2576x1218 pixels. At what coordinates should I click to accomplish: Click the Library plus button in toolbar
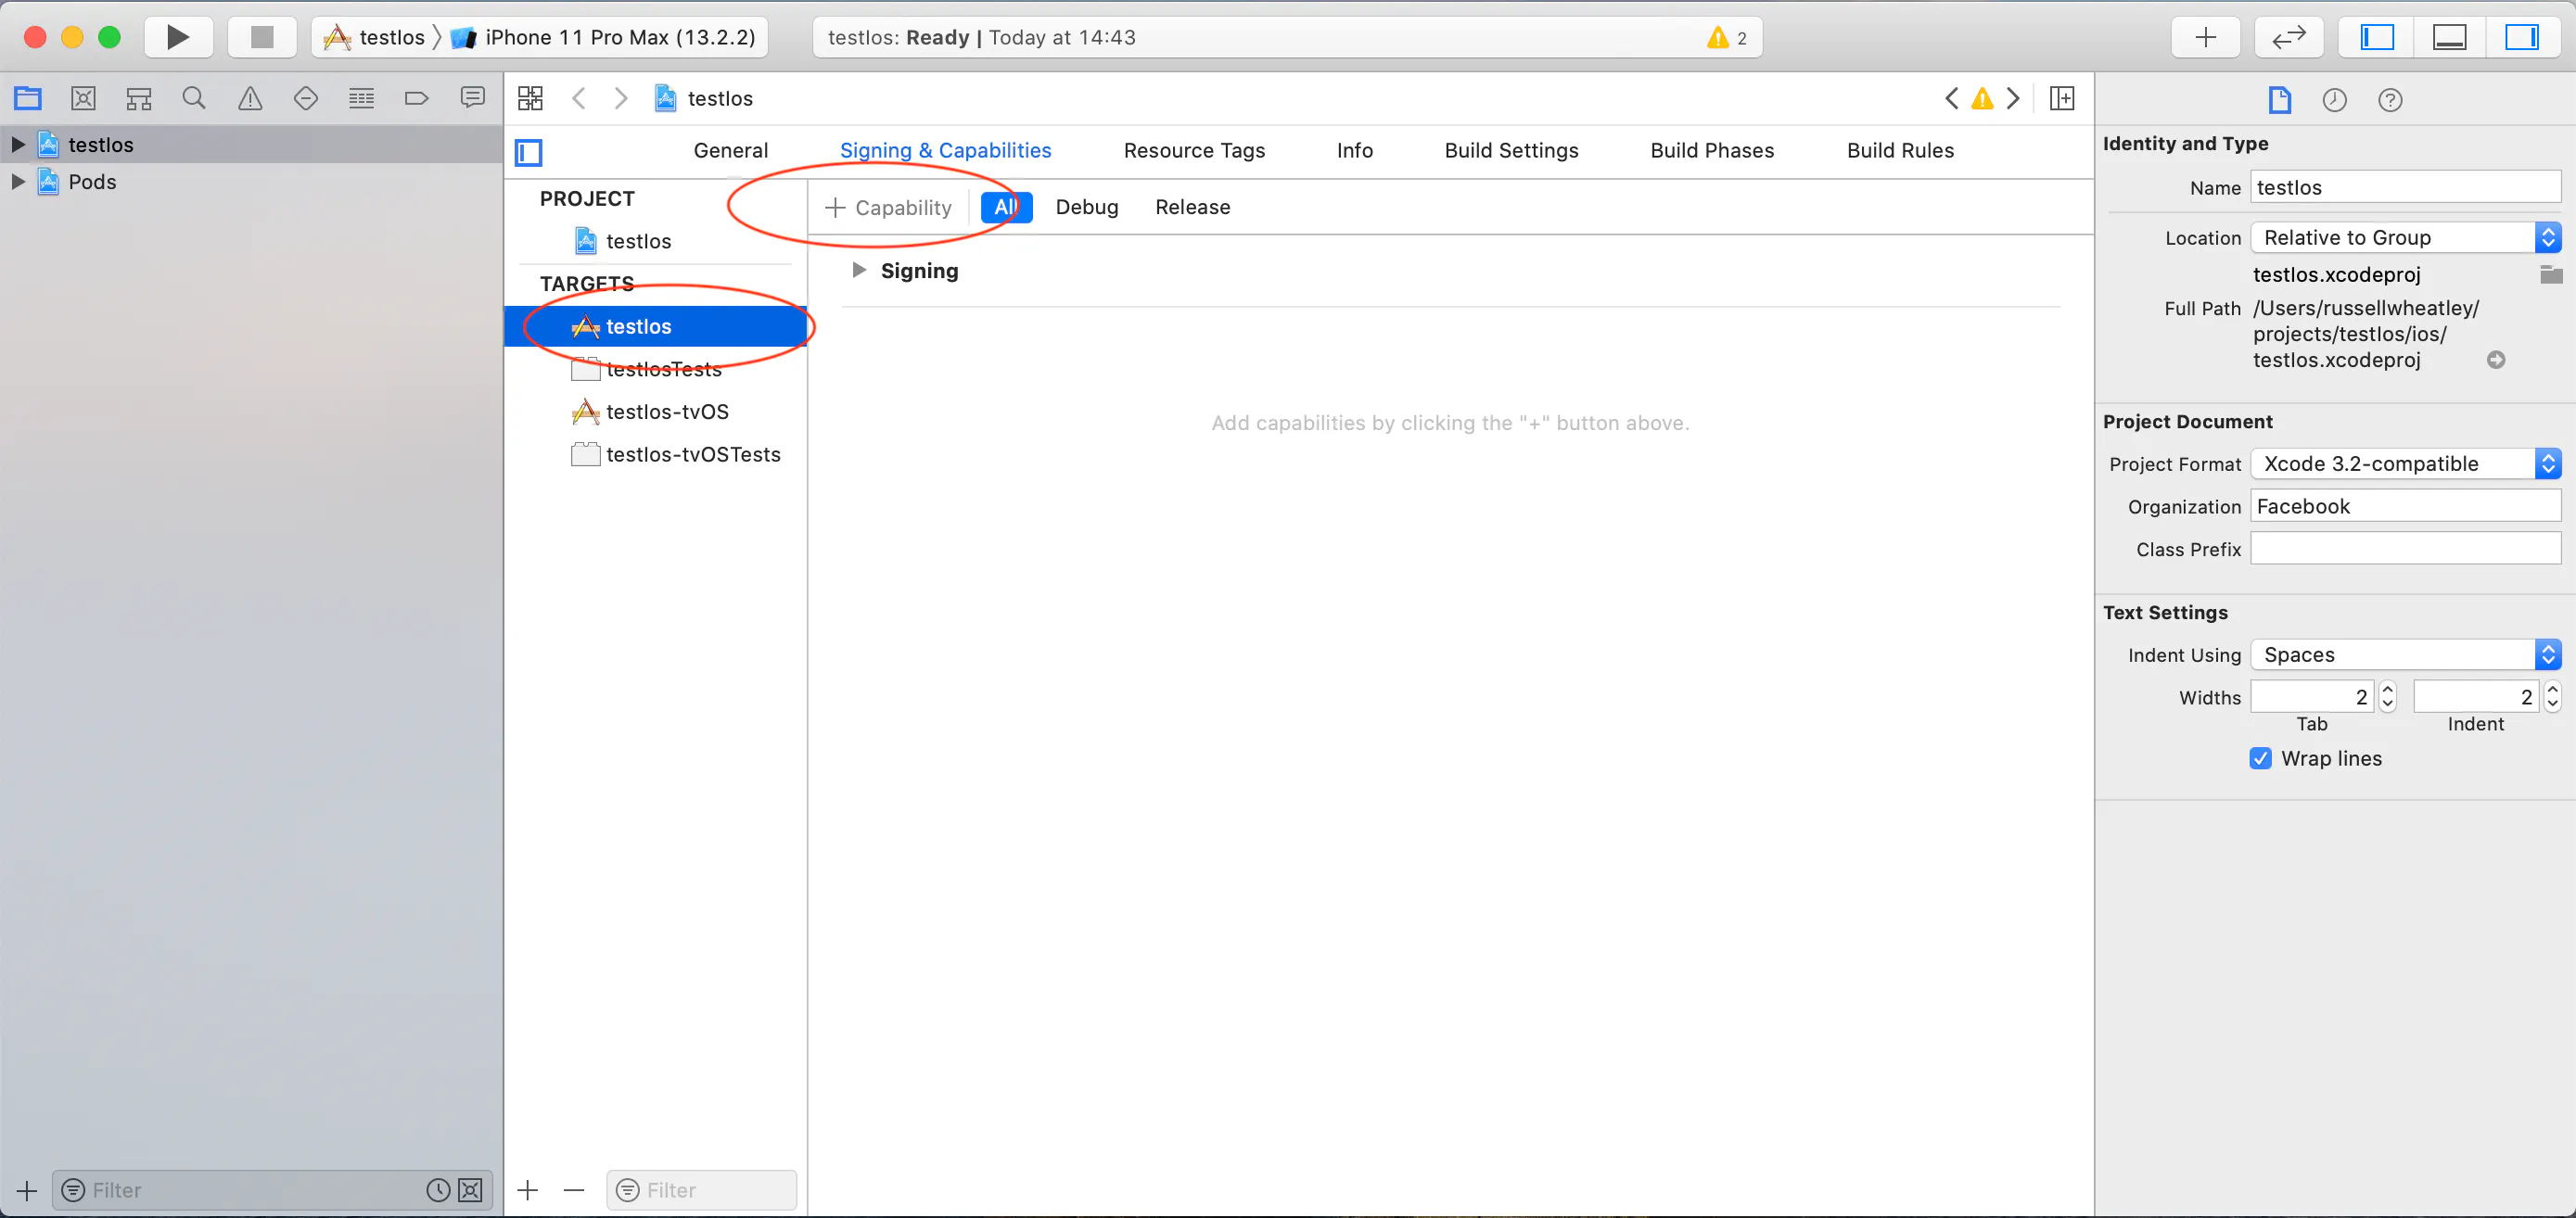(x=2205, y=37)
